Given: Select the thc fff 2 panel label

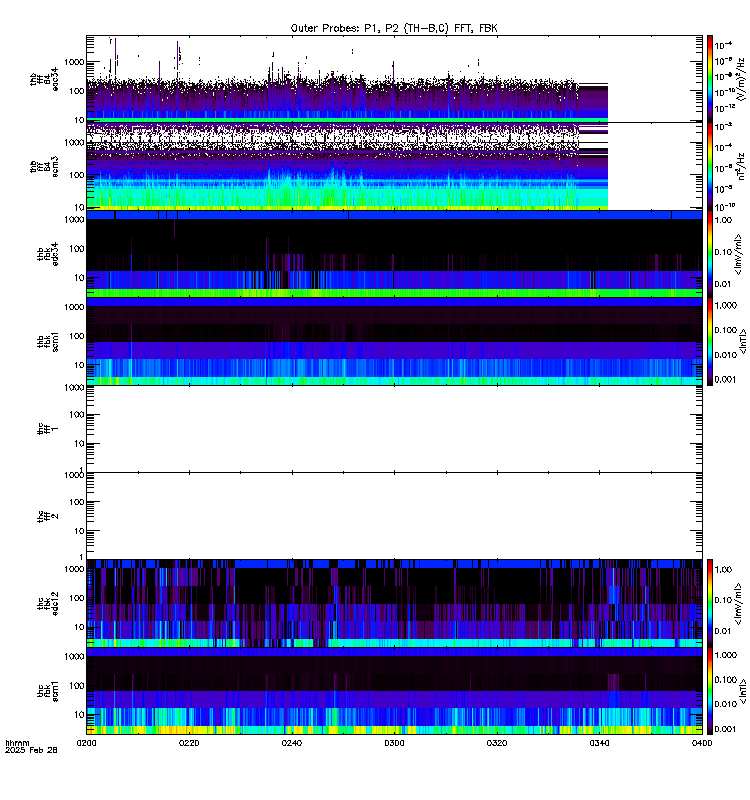Looking at the screenshot, I should (x=48, y=516).
